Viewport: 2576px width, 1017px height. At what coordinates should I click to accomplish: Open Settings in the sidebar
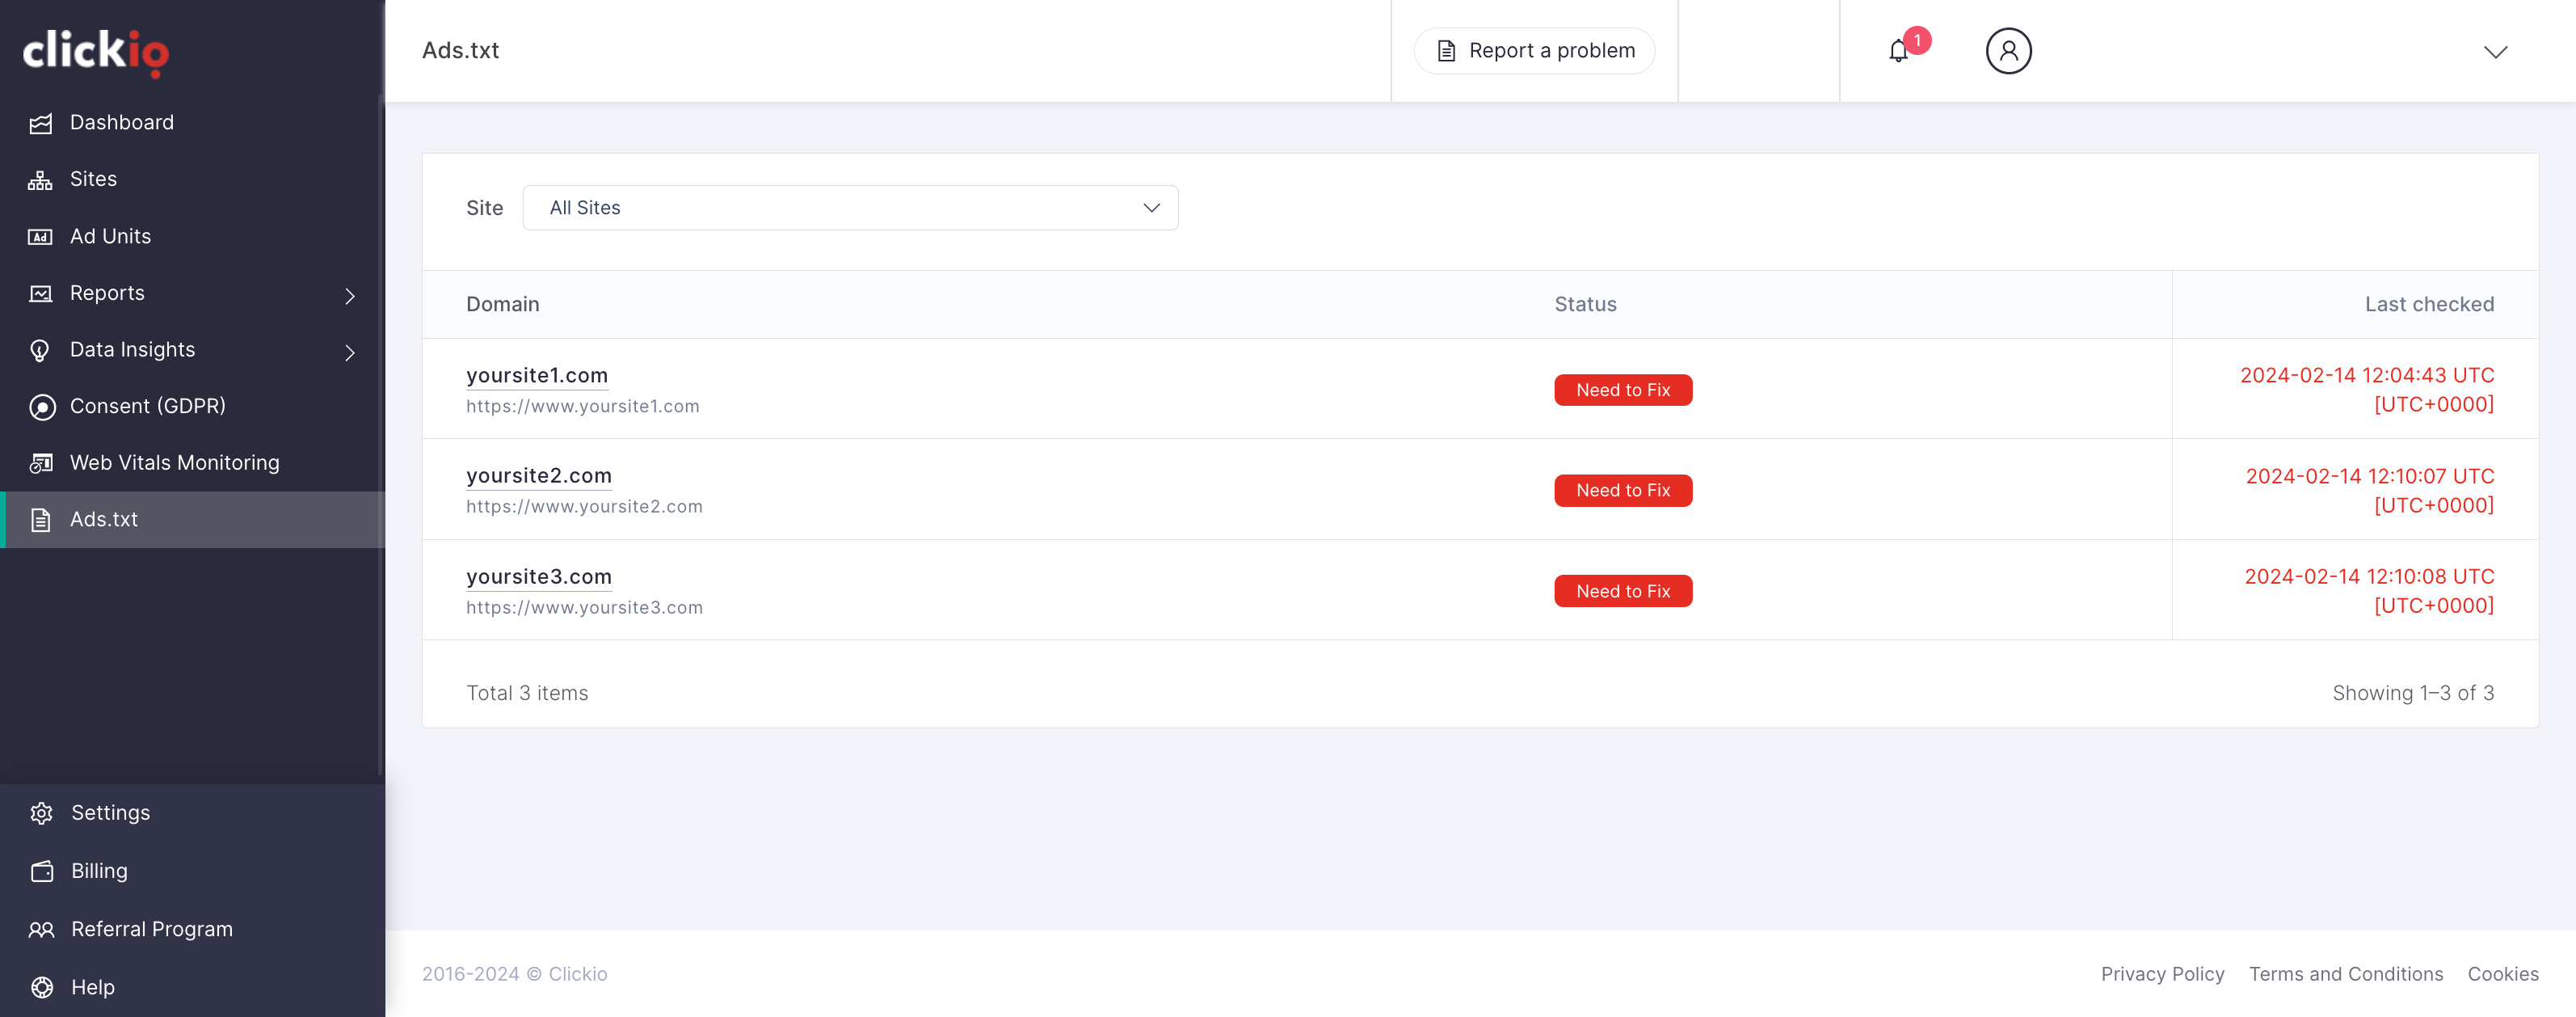click(x=192, y=813)
